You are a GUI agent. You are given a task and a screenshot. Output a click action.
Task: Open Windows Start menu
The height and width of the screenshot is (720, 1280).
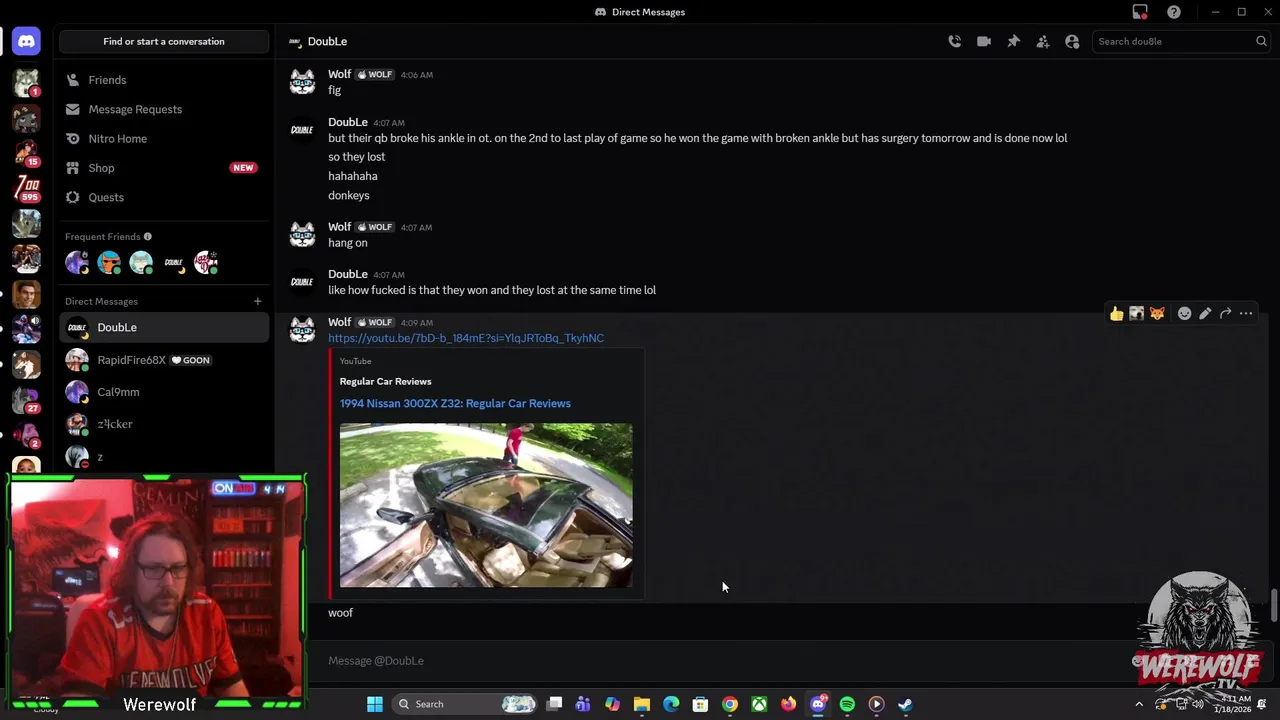(x=375, y=704)
